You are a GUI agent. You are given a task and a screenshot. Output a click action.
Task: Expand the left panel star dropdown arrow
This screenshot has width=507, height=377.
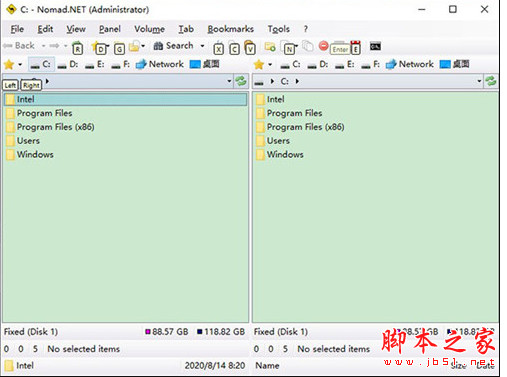(20, 64)
